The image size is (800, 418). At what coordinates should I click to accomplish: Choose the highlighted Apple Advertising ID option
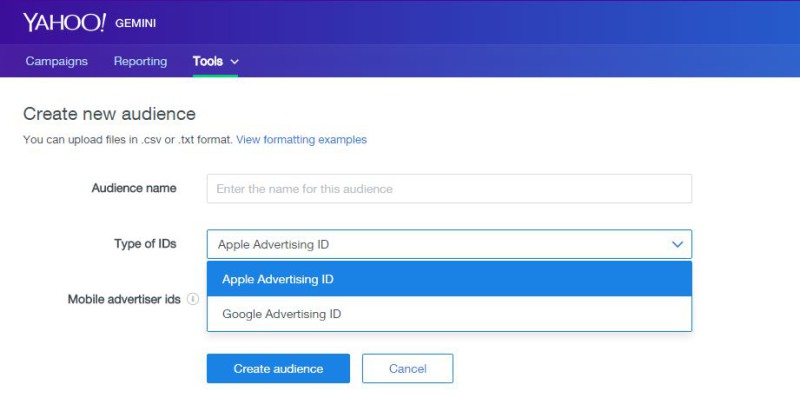(x=449, y=279)
